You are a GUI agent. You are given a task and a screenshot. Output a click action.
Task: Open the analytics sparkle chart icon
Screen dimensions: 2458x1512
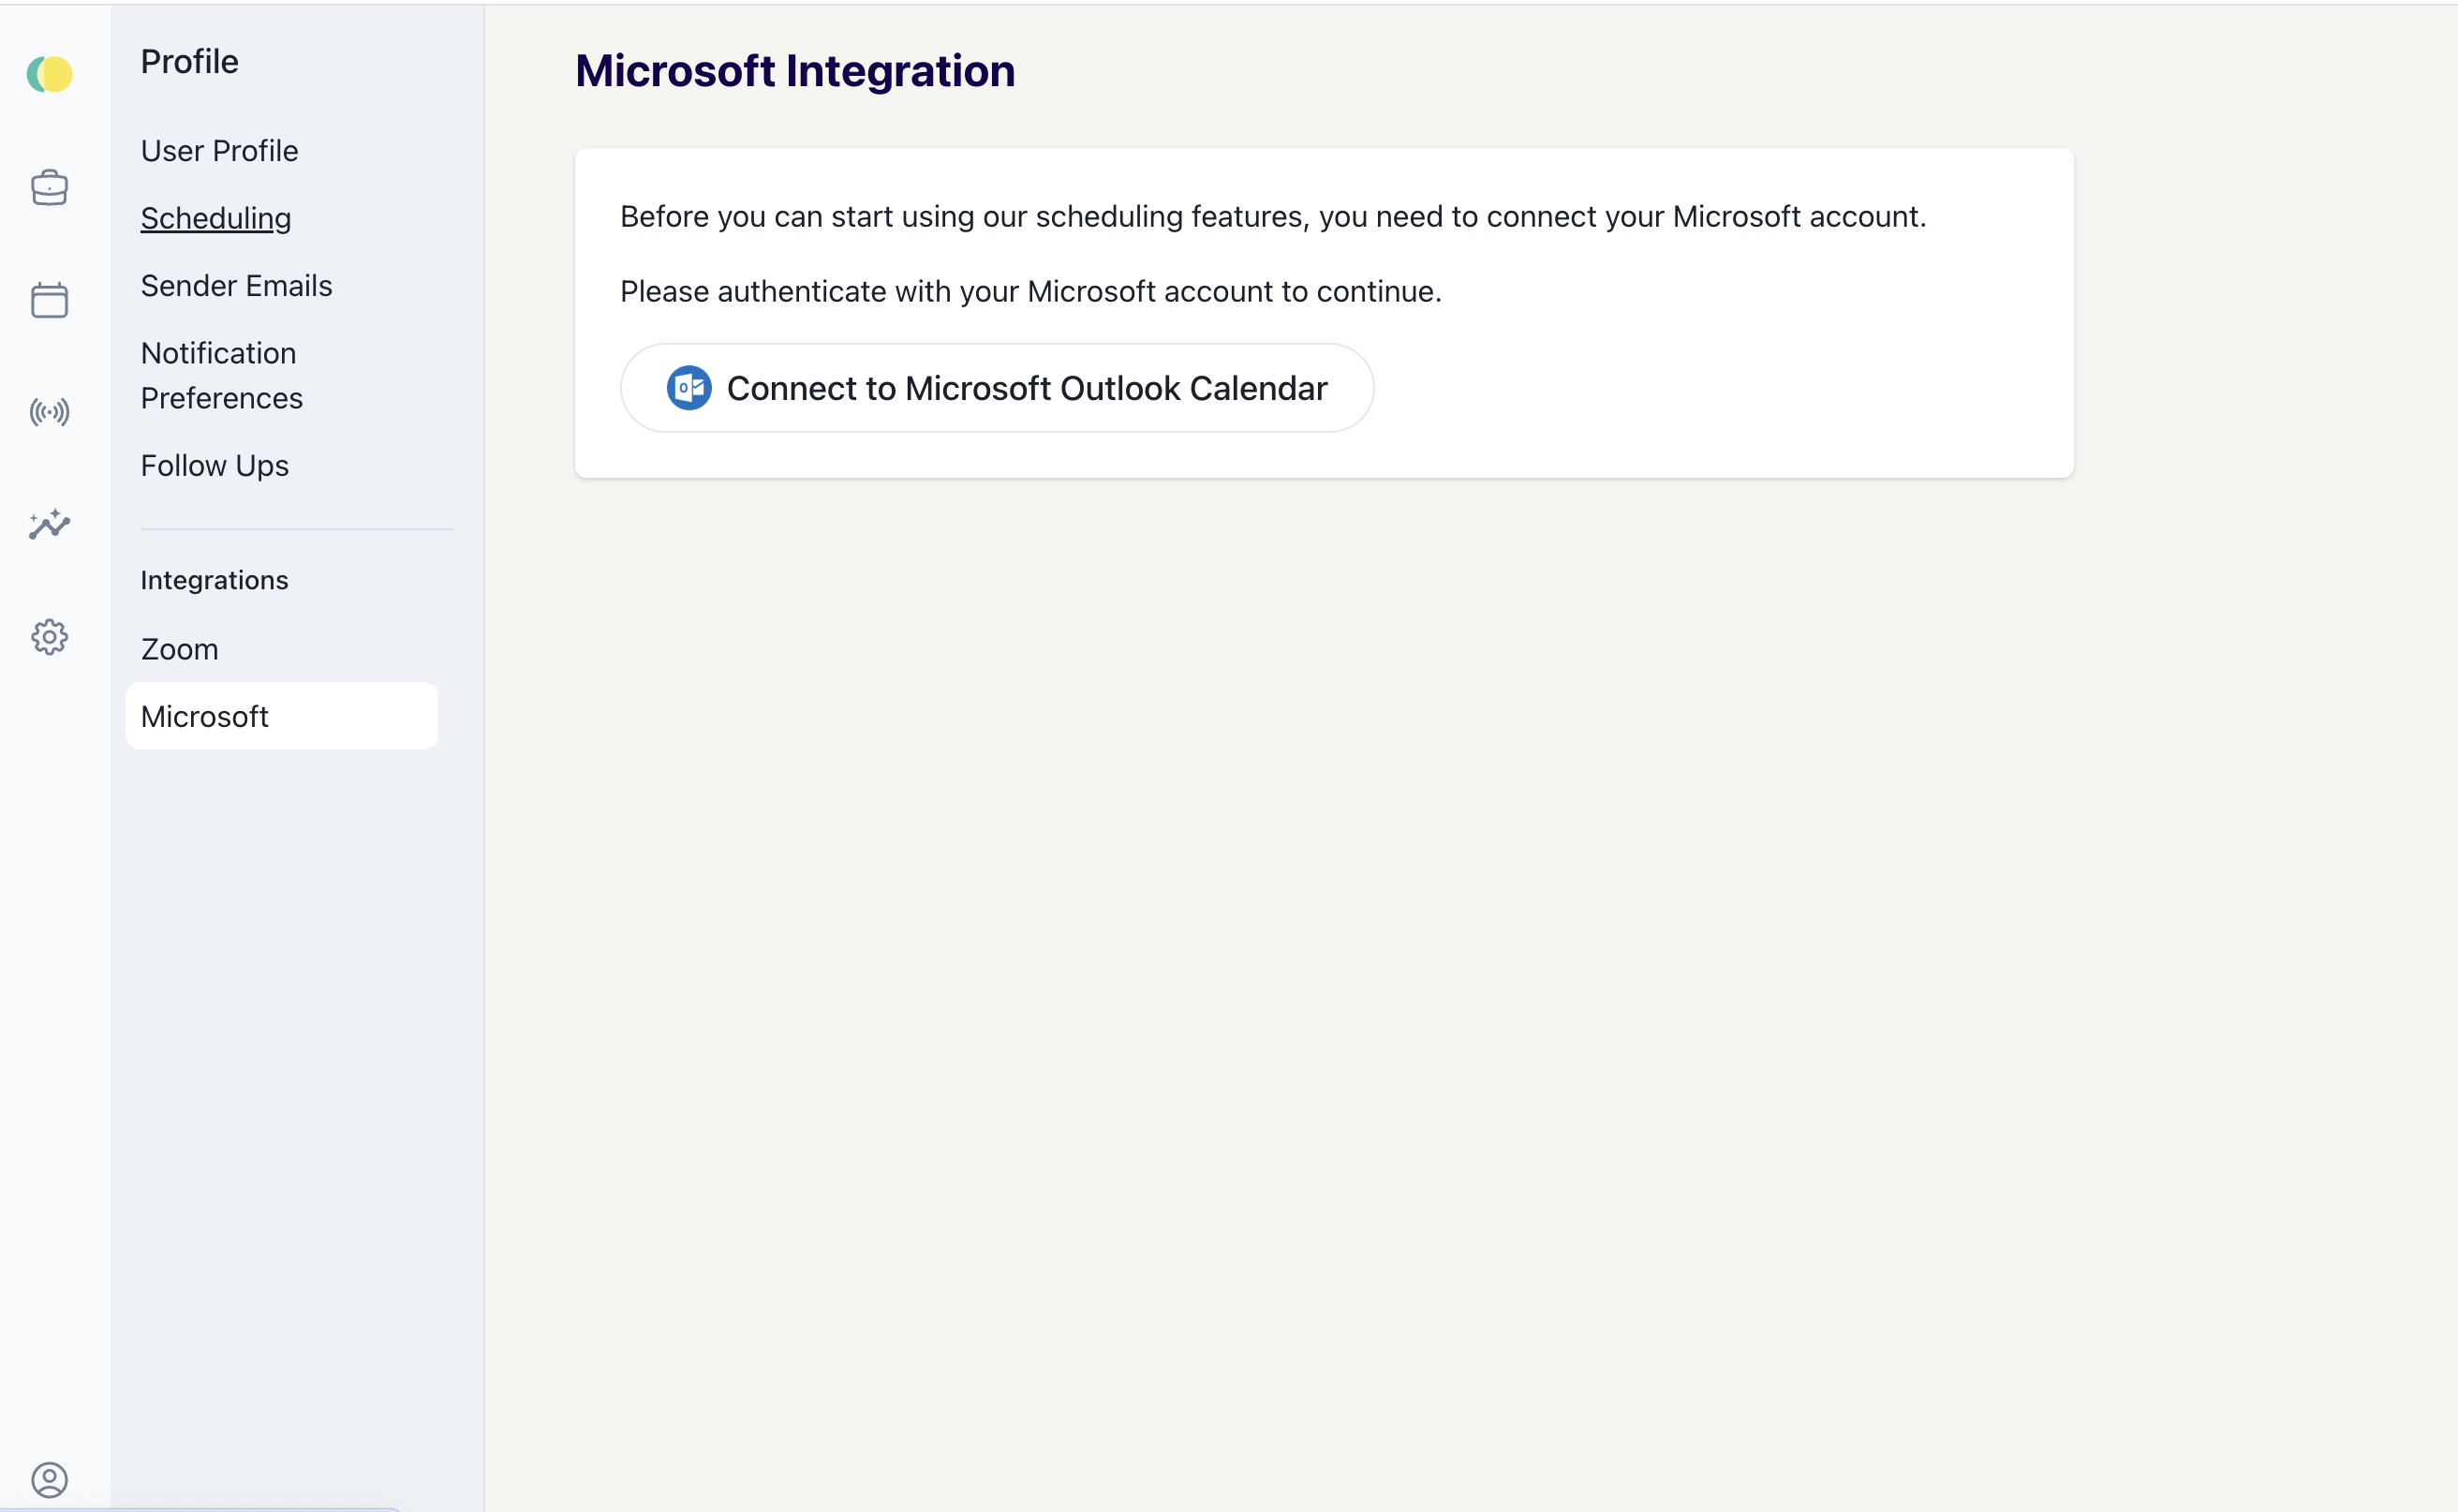pyautogui.click(x=49, y=524)
